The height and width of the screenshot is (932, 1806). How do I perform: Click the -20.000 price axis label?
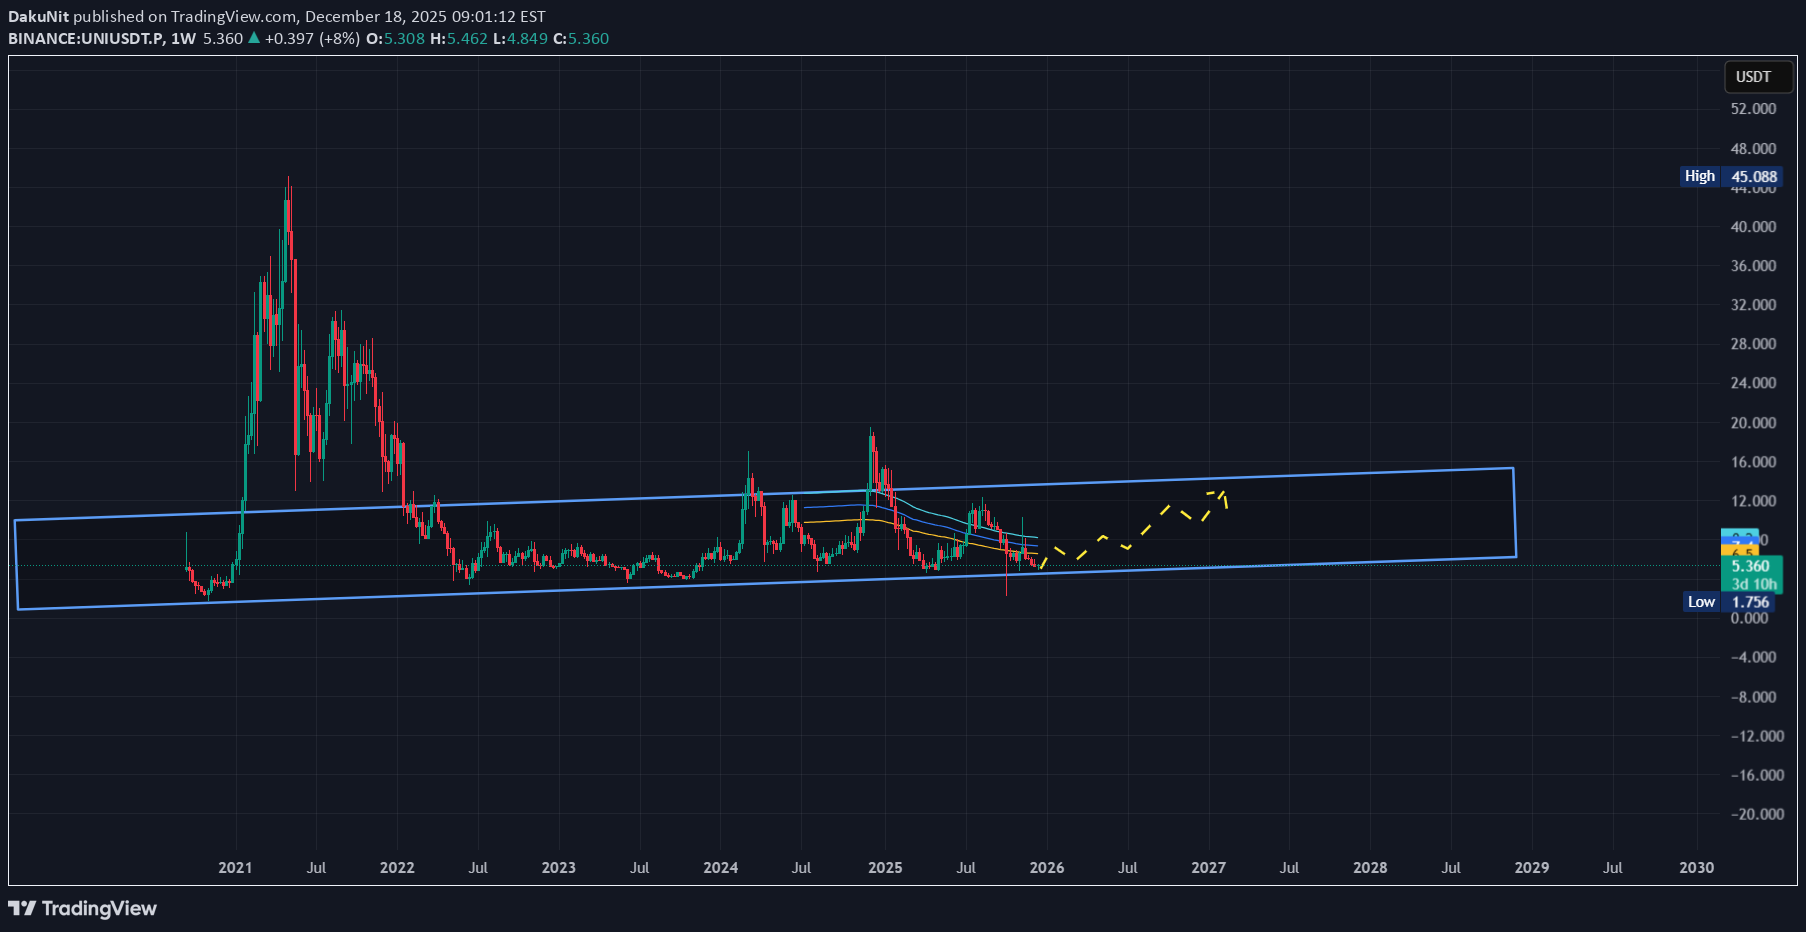pos(1757,814)
